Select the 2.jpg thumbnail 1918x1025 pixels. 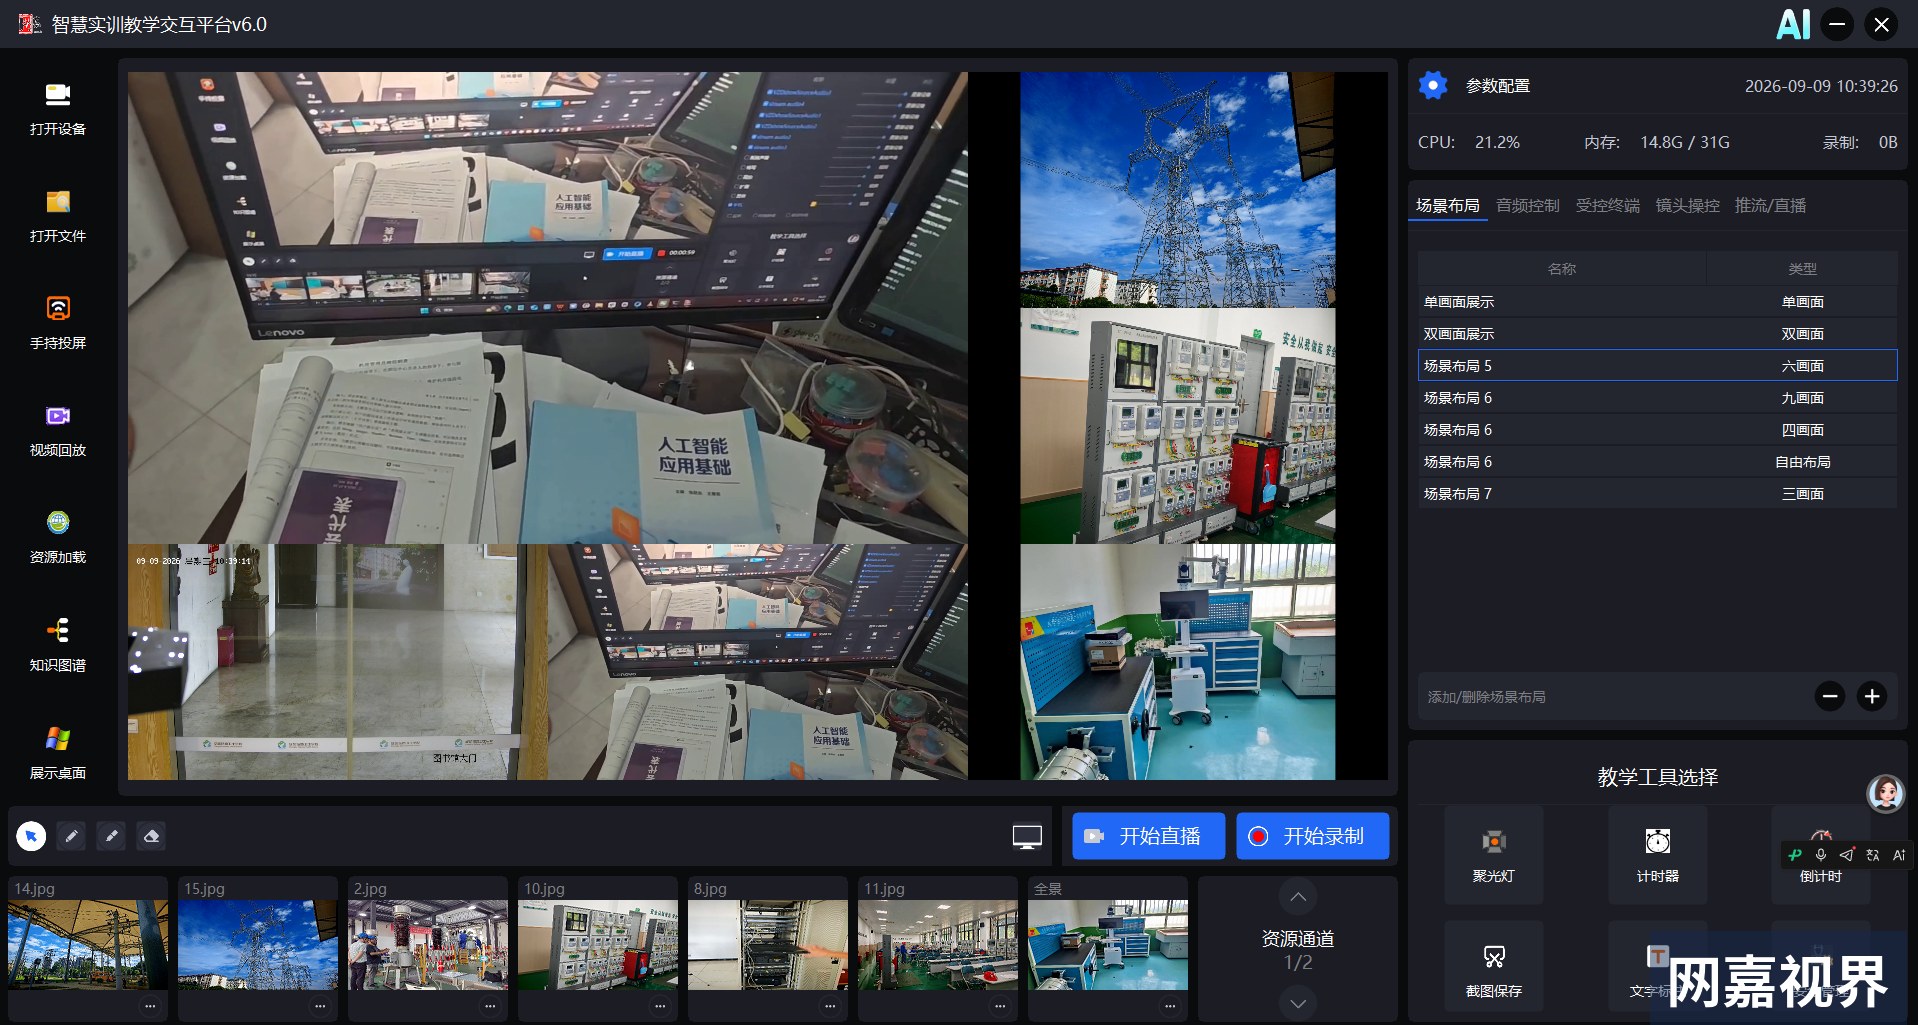428,945
